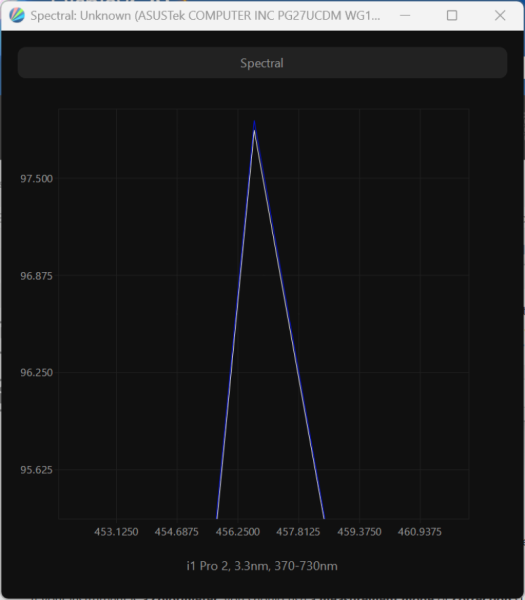The image size is (525, 600).
Task: Click the 459.3750 x-axis label
Action: pyautogui.click(x=359, y=532)
